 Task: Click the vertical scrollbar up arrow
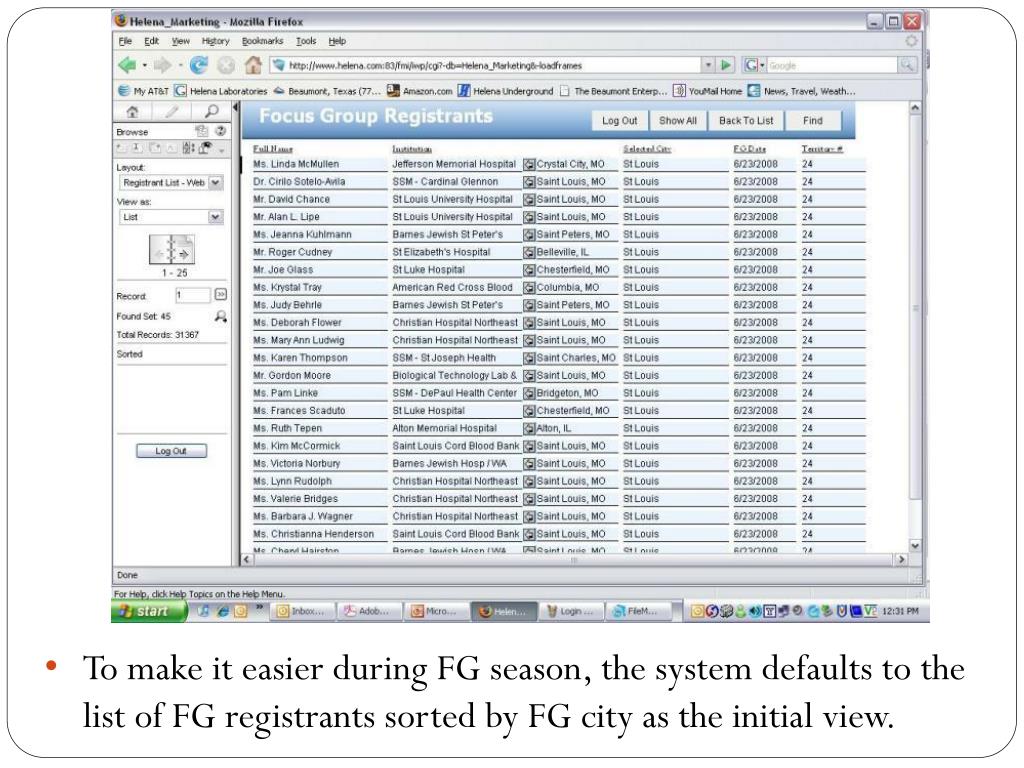[915, 108]
